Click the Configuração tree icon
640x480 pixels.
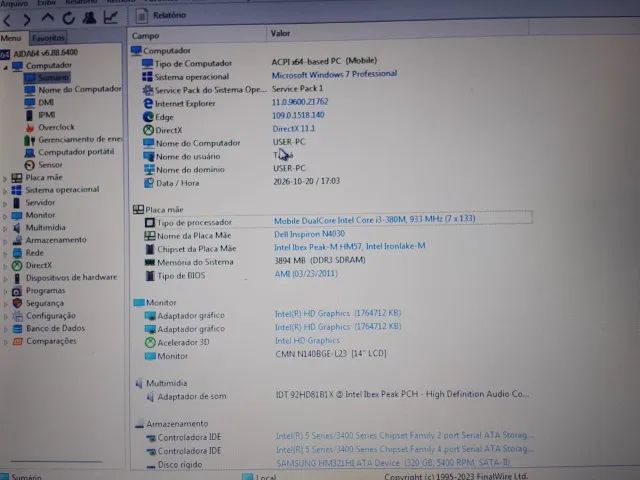(x=17, y=316)
